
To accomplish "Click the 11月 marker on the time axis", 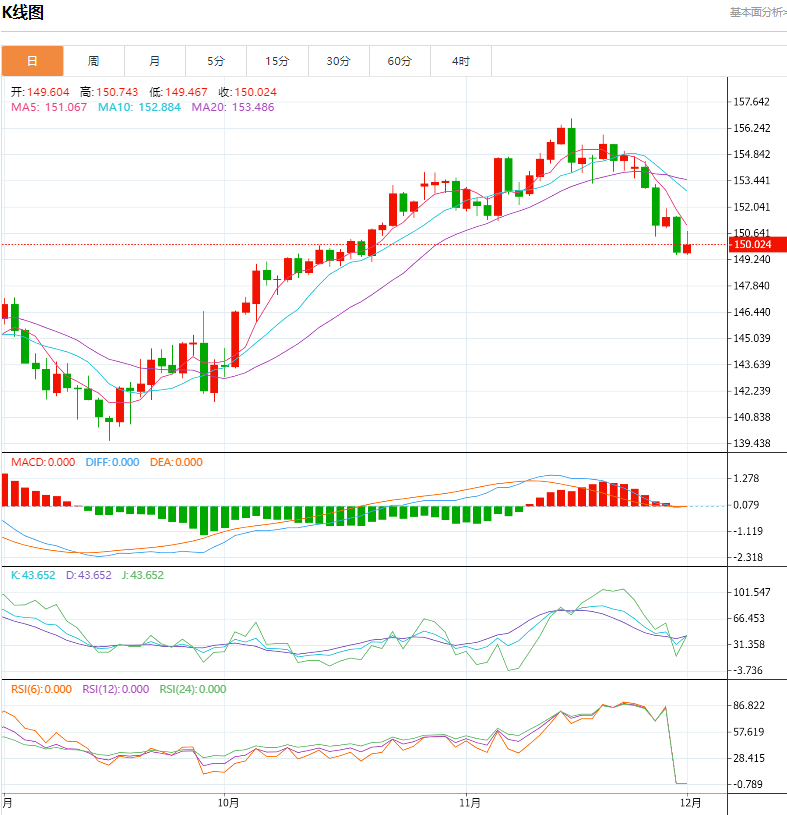I will tap(470, 802).
